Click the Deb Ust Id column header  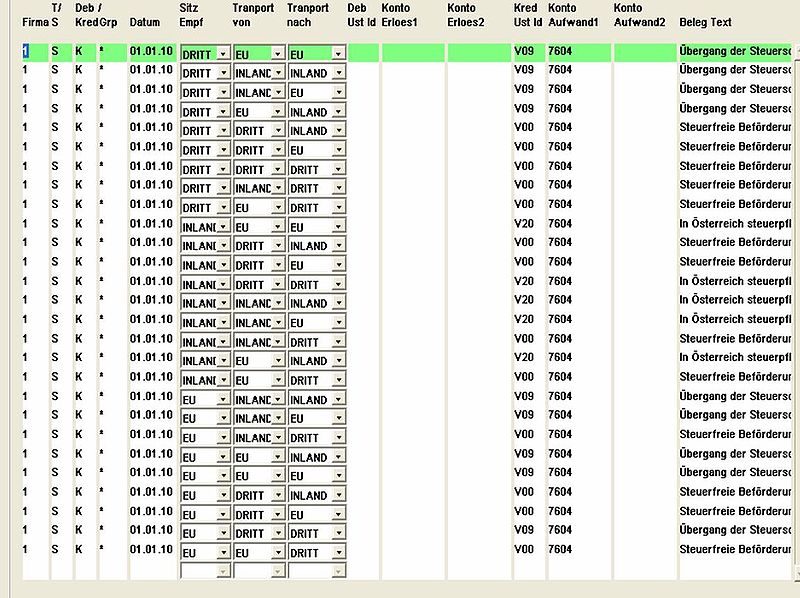tap(361, 15)
